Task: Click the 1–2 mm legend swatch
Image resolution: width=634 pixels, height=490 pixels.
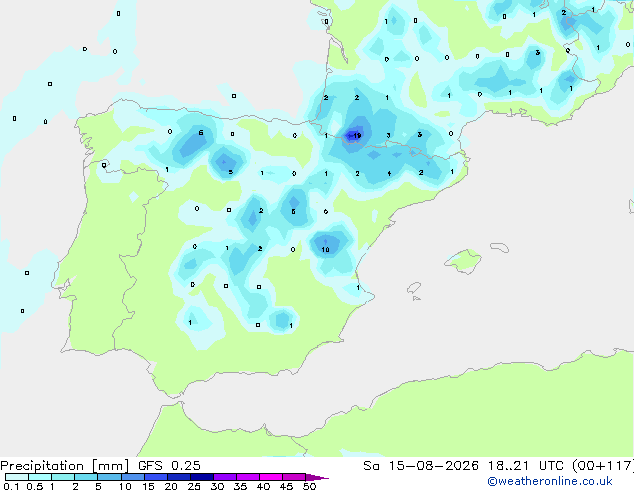Action: tap(63, 477)
